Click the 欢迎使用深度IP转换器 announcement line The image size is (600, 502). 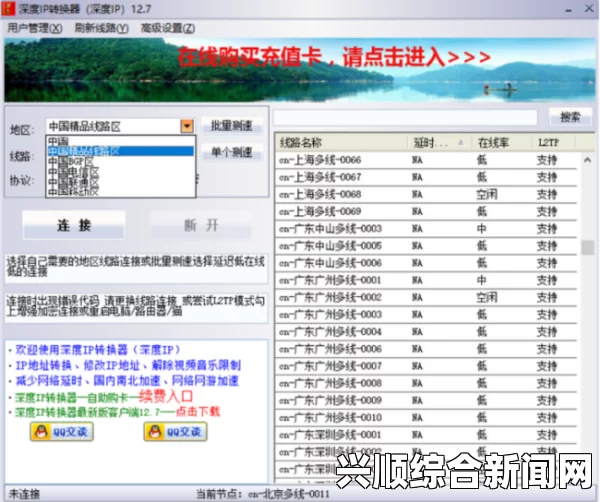point(97,350)
